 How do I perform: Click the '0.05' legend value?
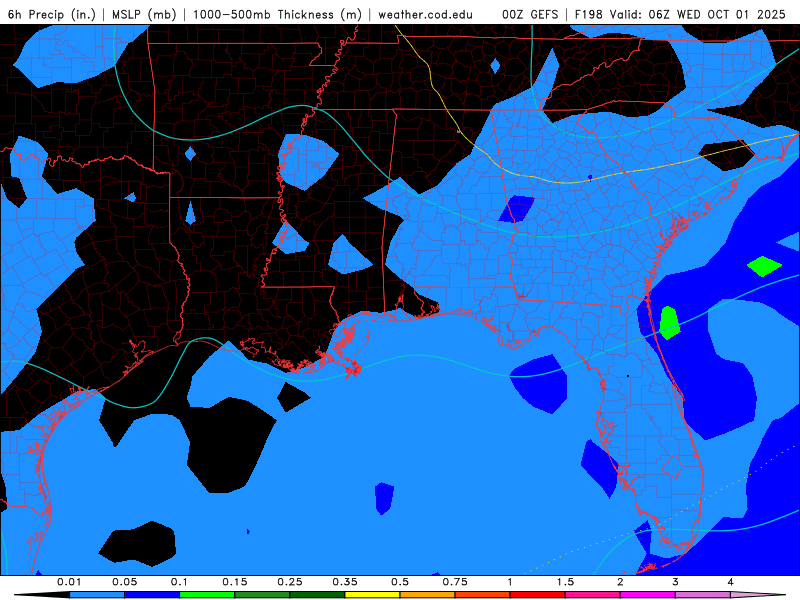point(124,582)
